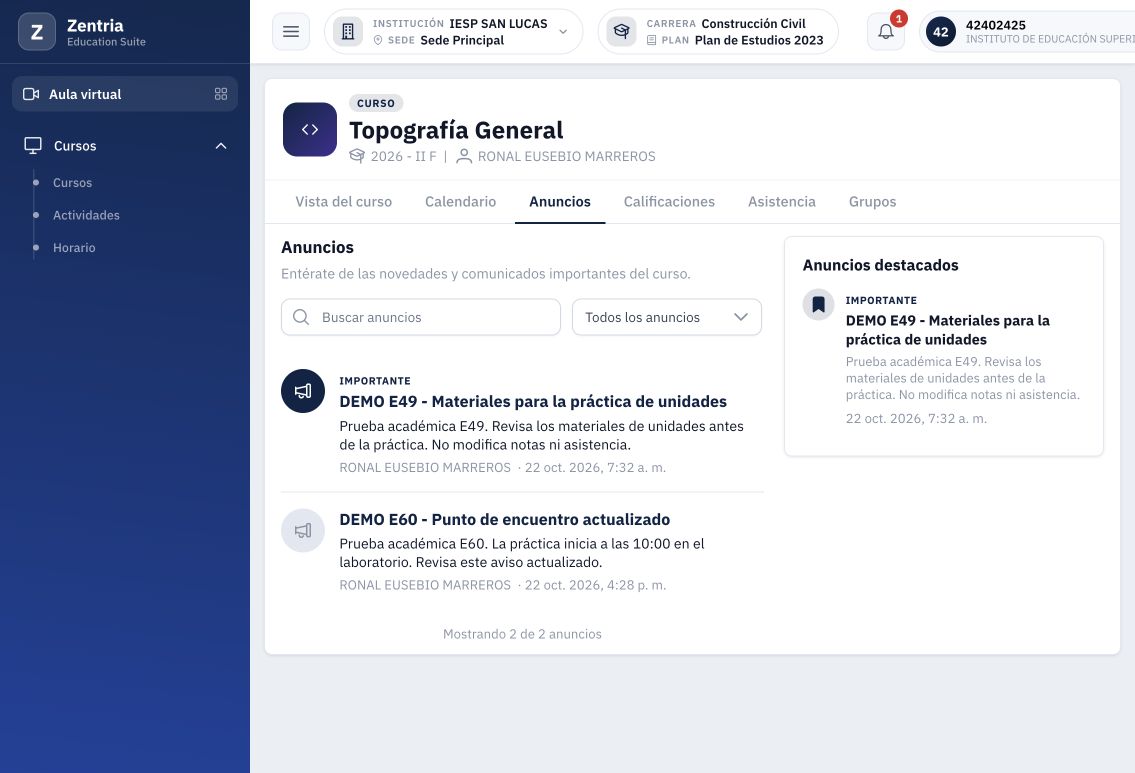Click the institution building icon

(x=348, y=32)
